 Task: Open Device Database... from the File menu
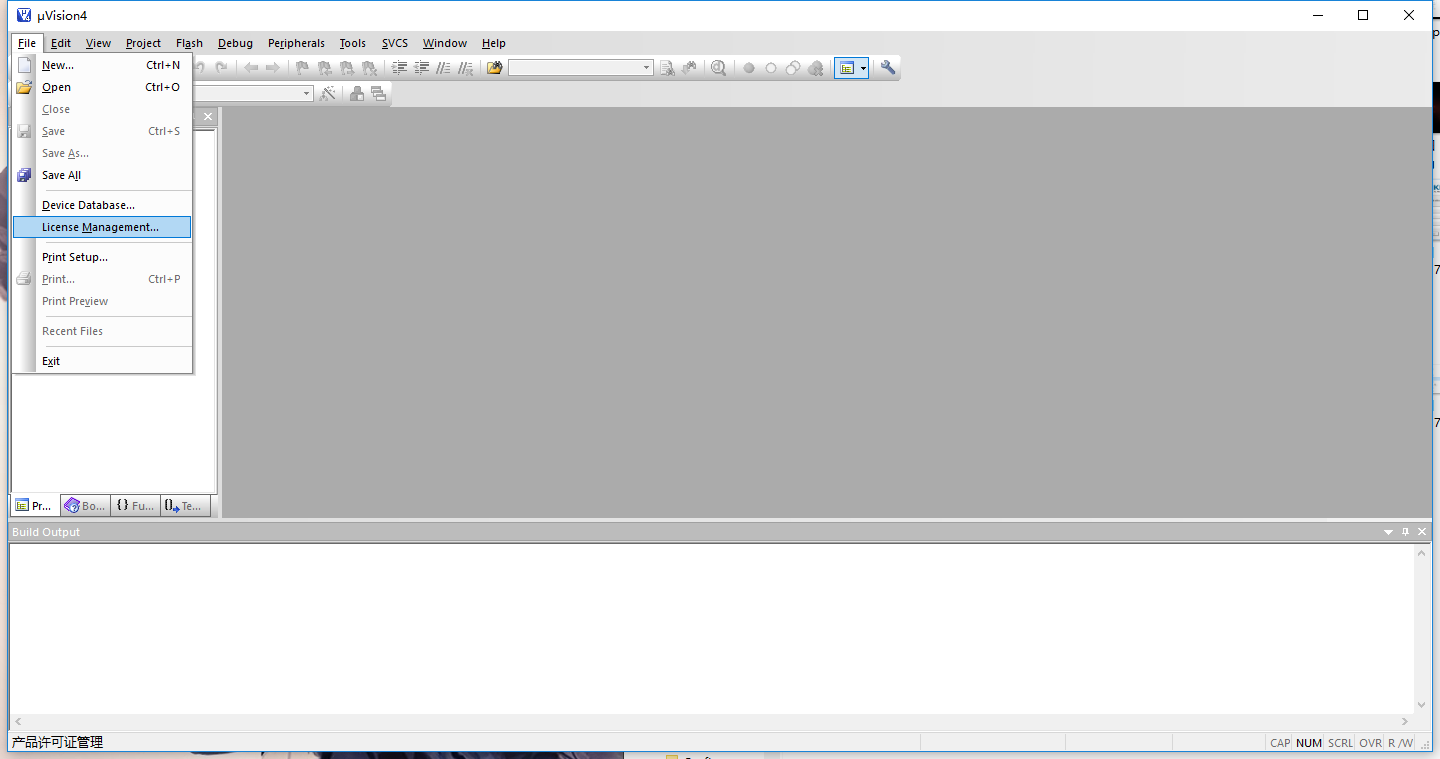[x=102, y=205]
